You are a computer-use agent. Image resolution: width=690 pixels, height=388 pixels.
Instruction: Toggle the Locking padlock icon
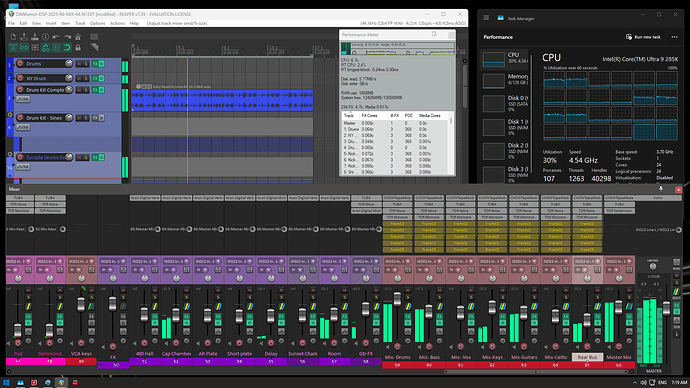(78, 48)
